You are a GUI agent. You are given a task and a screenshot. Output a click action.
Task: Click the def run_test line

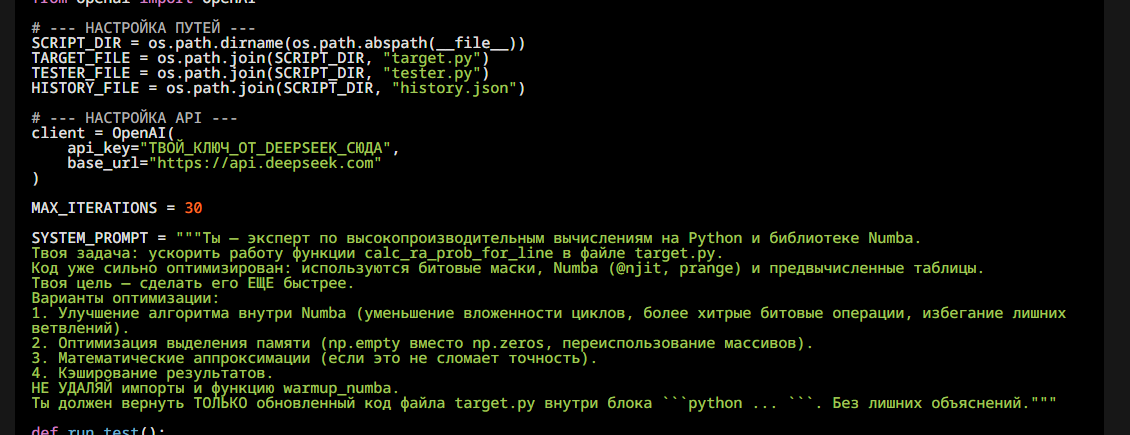click(x=99, y=431)
